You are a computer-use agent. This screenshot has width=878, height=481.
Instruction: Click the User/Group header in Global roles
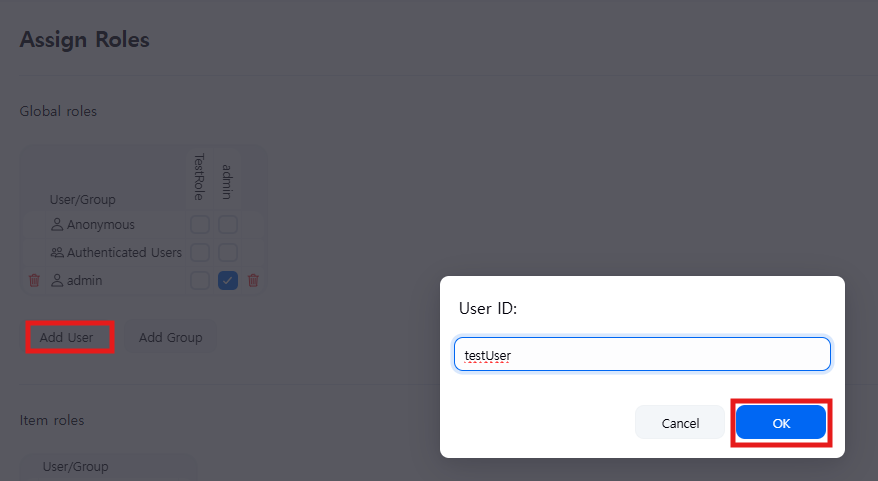pos(82,199)
